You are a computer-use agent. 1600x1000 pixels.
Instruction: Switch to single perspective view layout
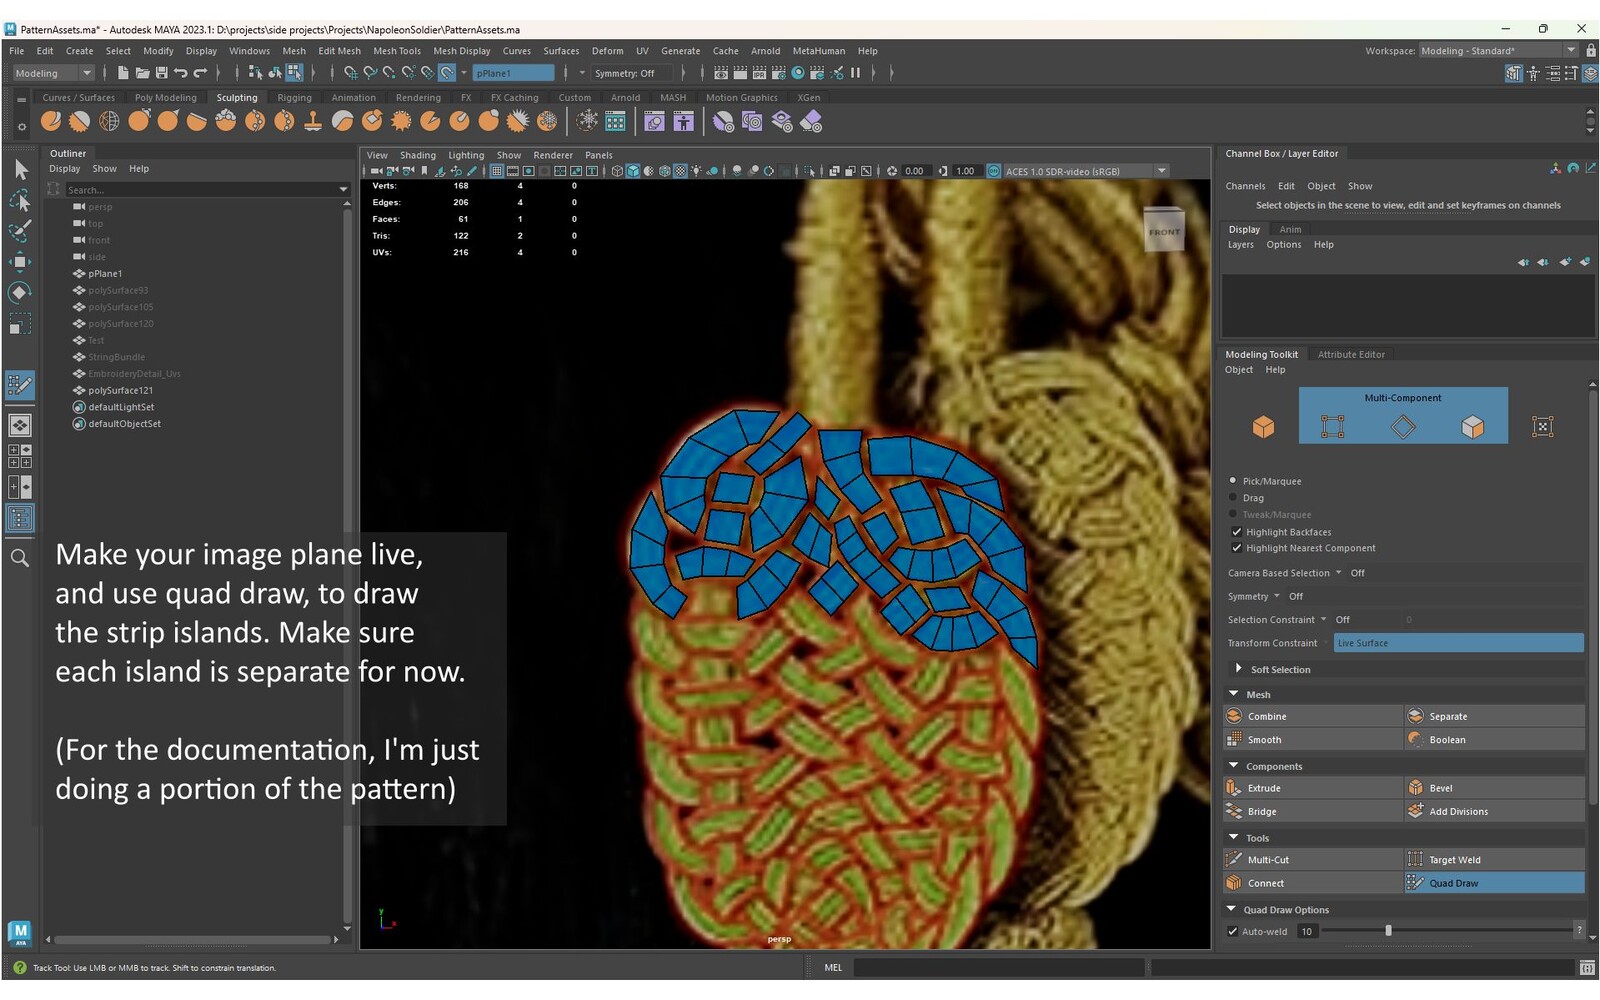[x=20, y=426]
